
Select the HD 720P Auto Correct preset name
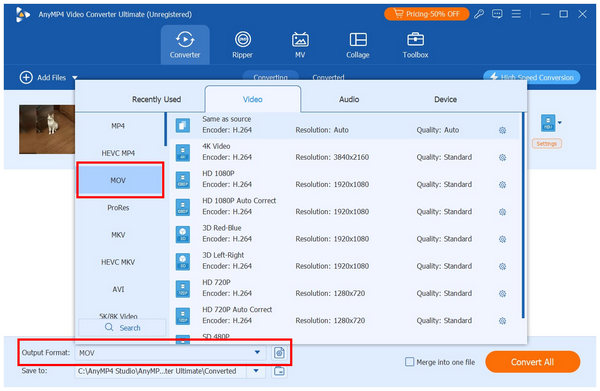click(x=237, y=309)
